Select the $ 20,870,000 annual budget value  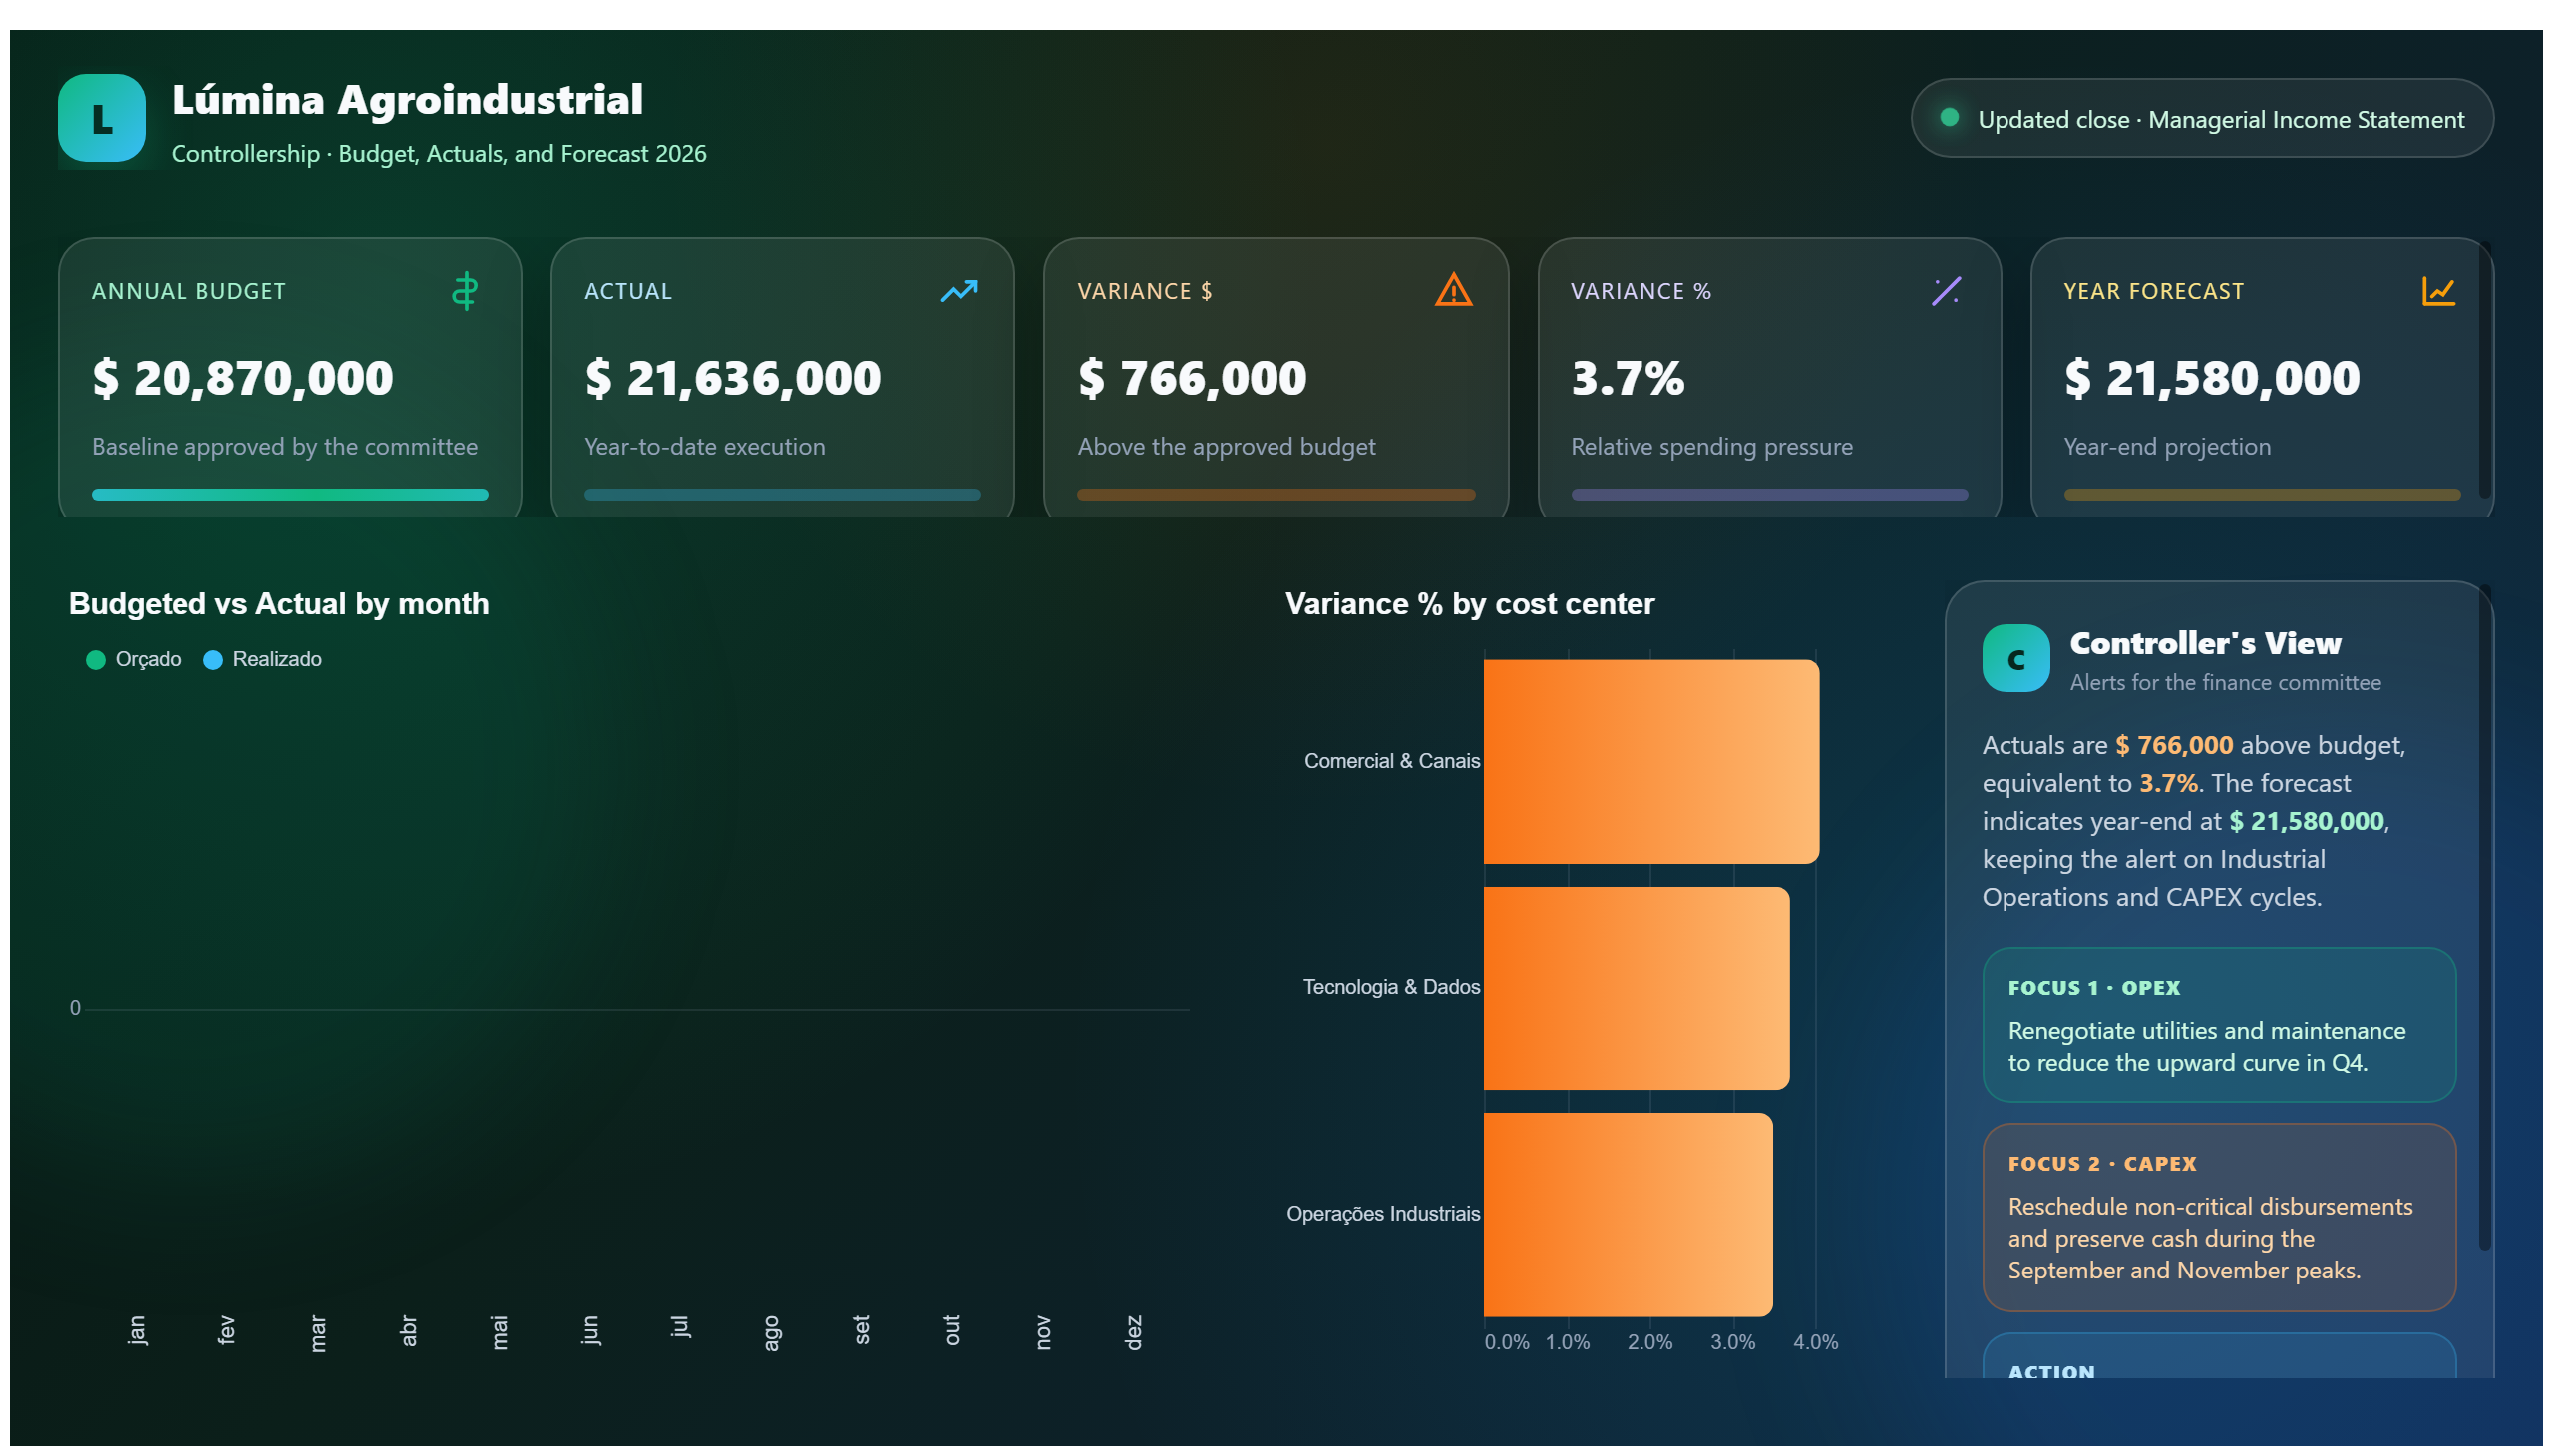pos(243,378)
